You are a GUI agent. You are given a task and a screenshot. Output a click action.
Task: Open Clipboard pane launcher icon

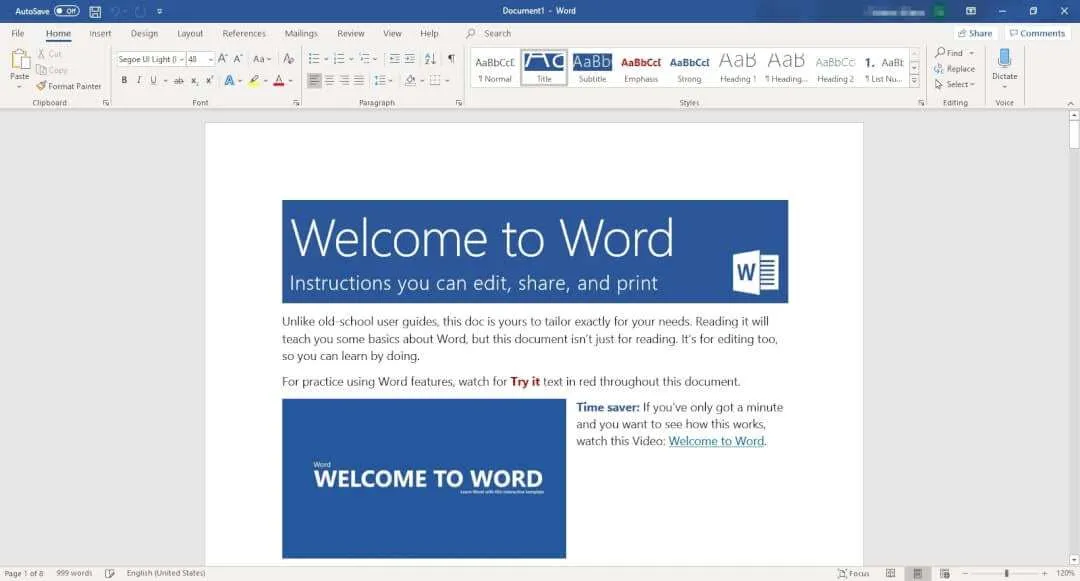(x=106, y=103)
